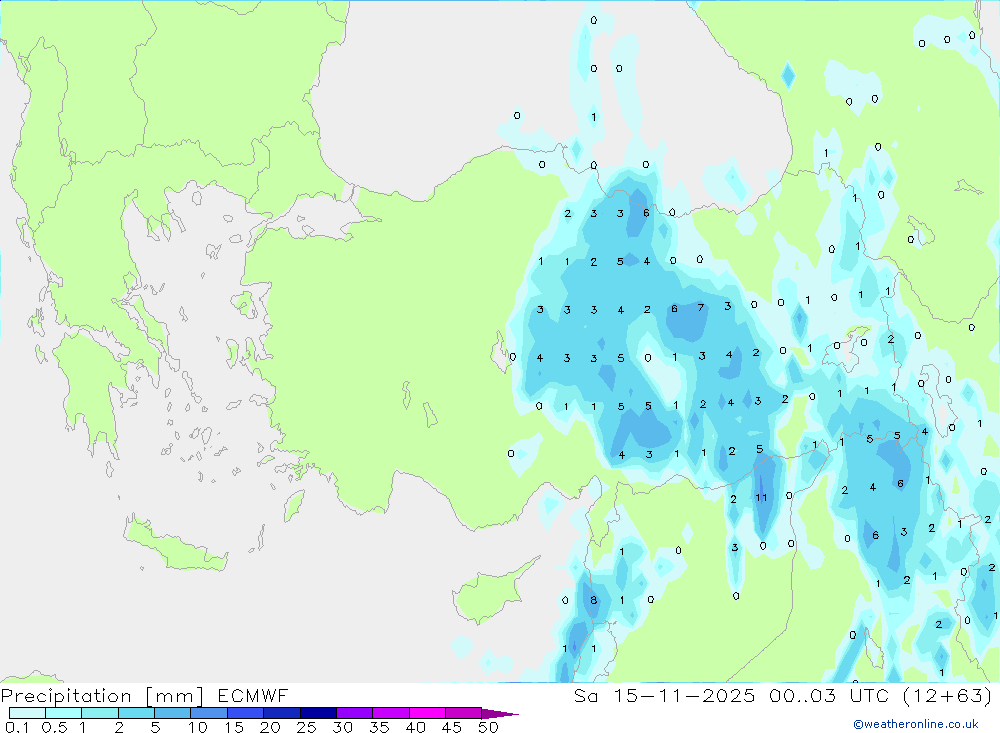
Task: Click the '7' precipitation value on map
Action: tap(701, 307)
